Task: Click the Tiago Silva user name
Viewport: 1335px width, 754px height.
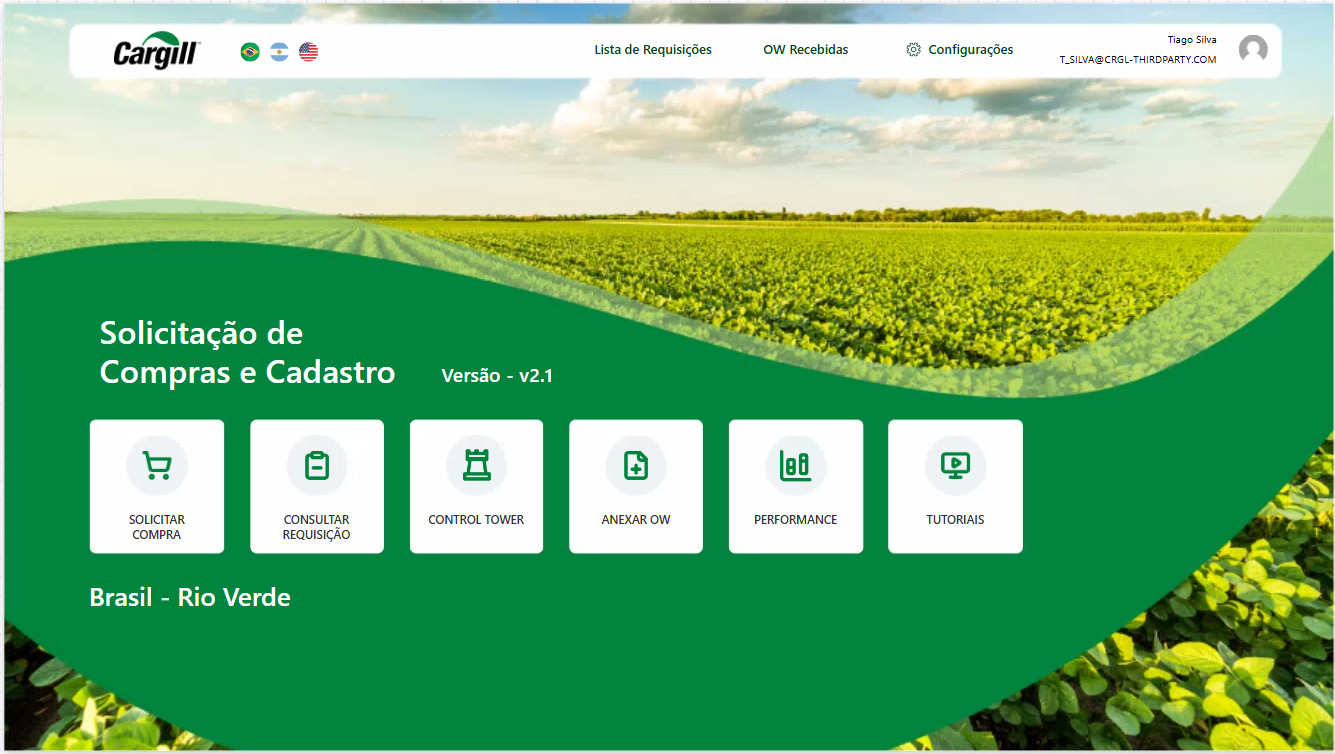Action: pyautogui.click(x=1192, y=40)
